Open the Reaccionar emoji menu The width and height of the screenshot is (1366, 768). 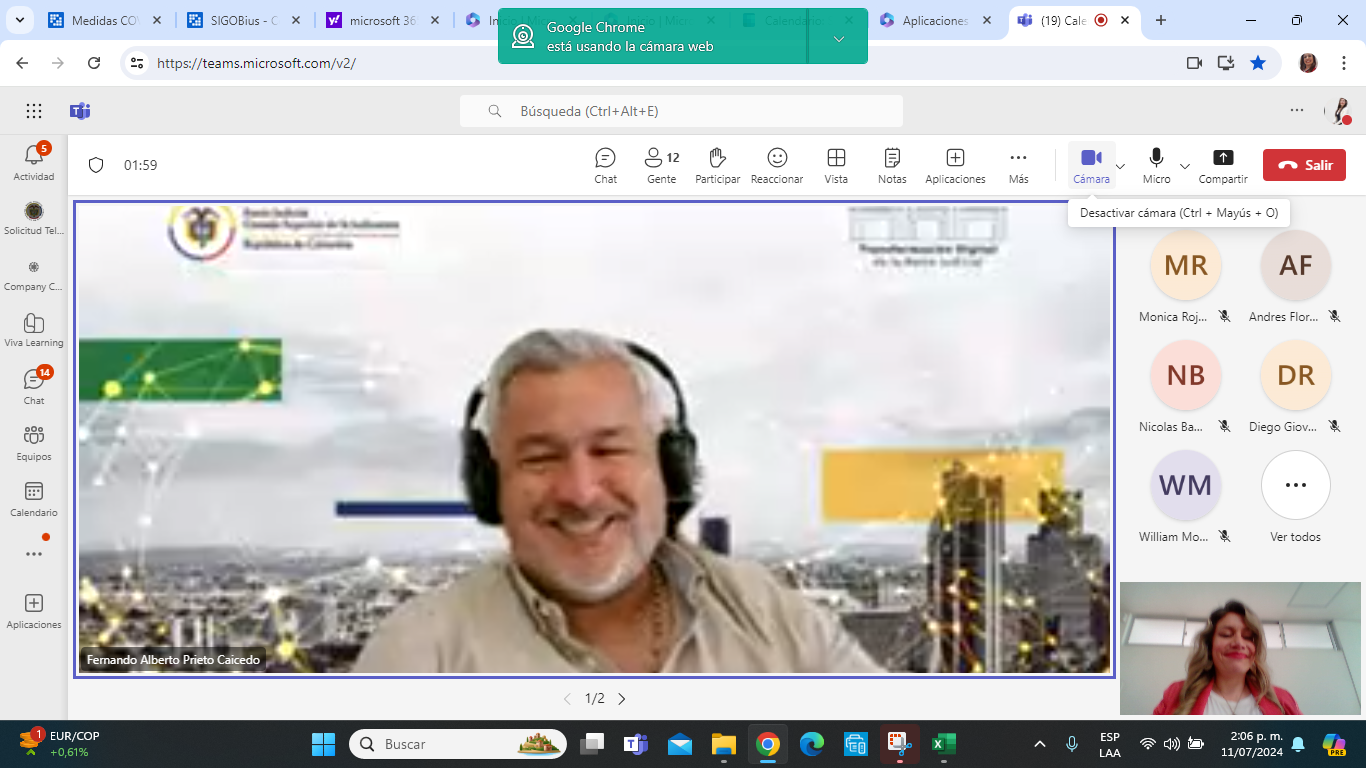click(x=777, y=165)
